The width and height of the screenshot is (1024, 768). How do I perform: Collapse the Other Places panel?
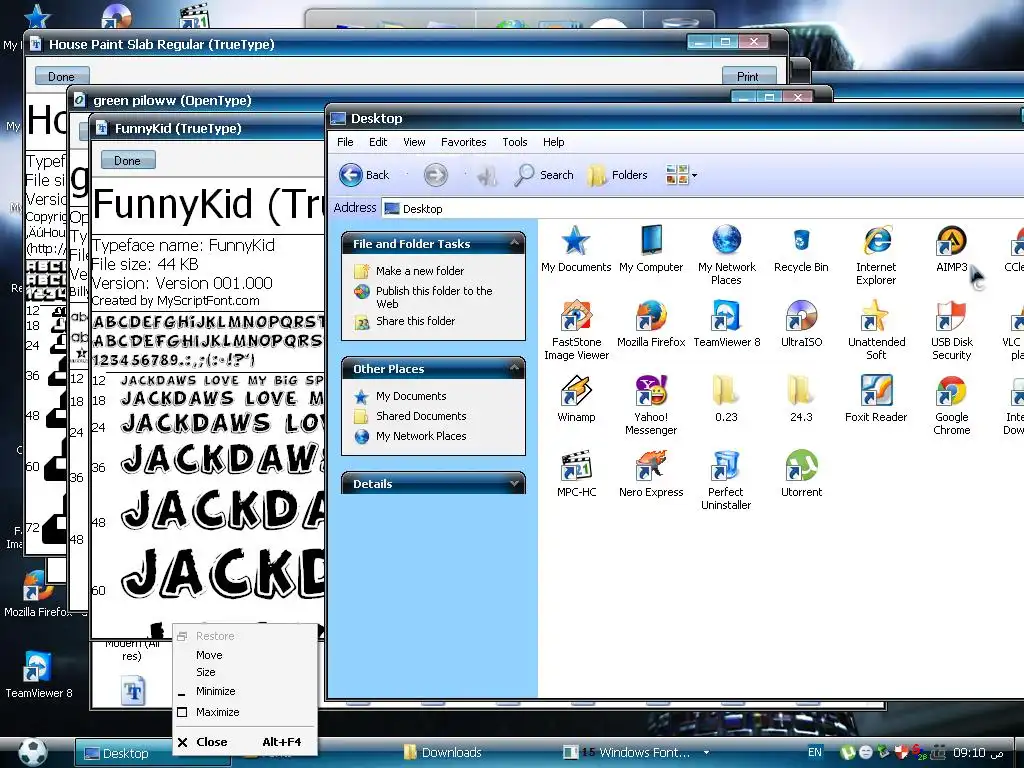click(x=515, y=368)
